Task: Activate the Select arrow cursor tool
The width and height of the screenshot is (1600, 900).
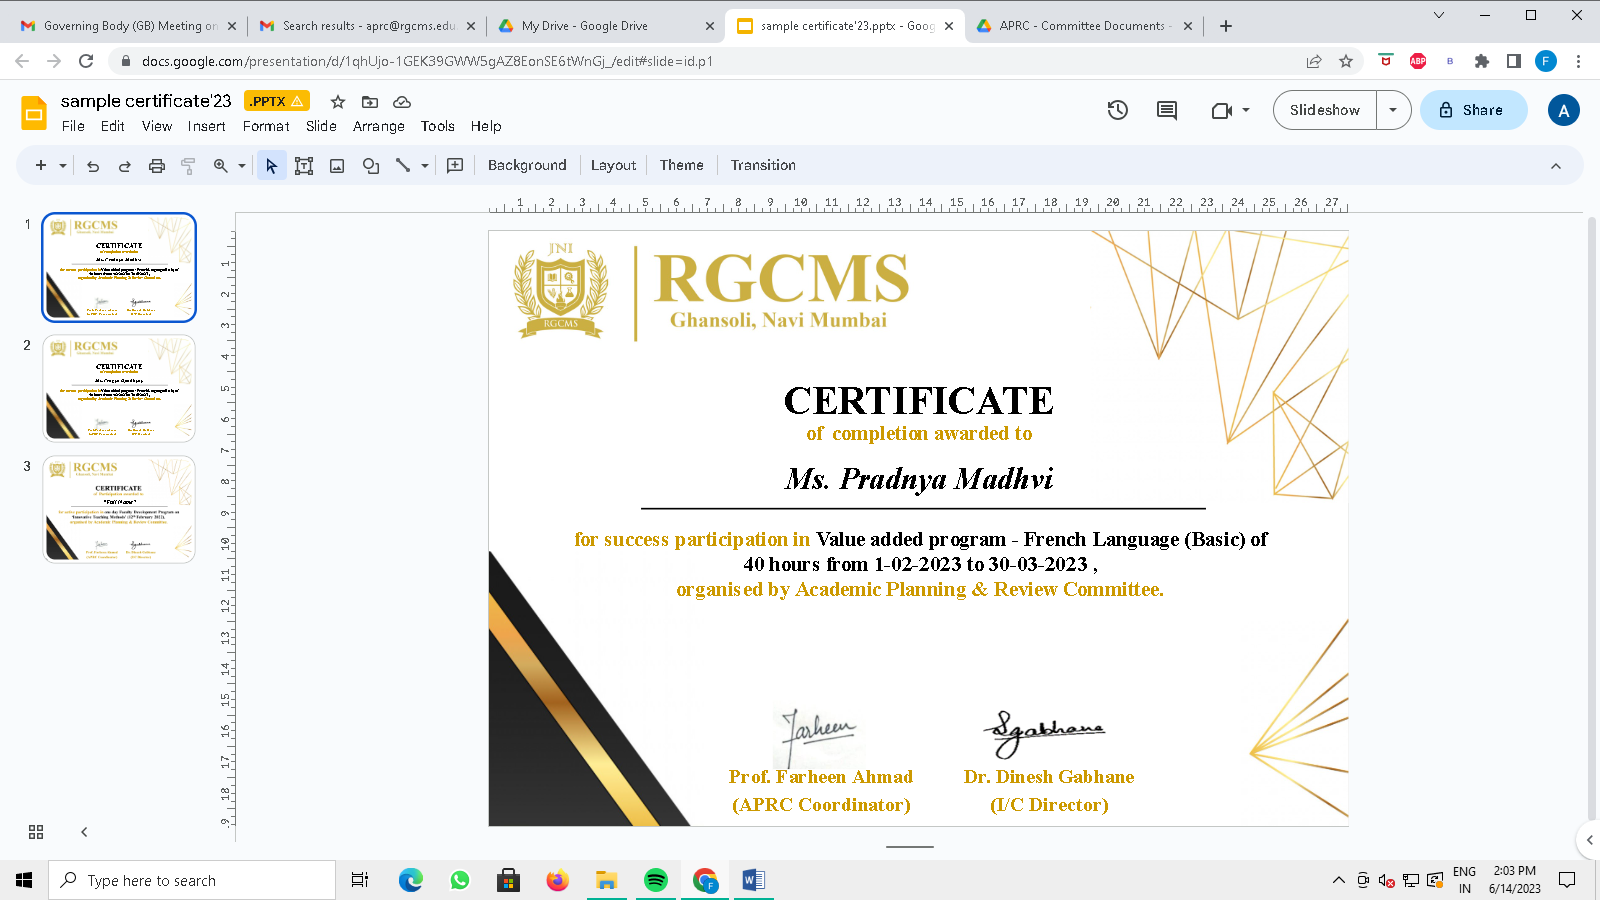Action: coord(271,166)
